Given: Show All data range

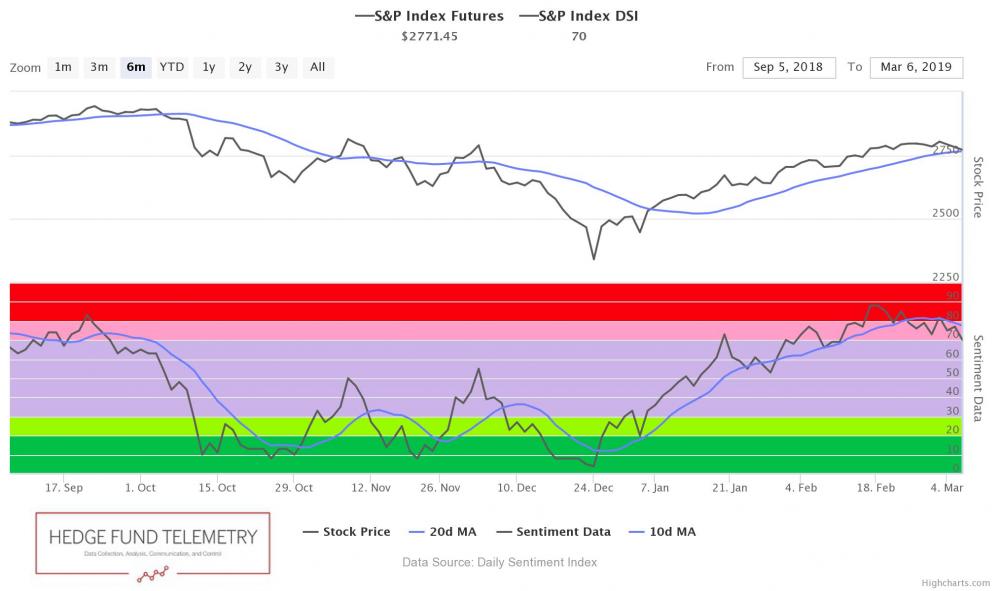Looking at the screenshot, I should tap(318, 67).
